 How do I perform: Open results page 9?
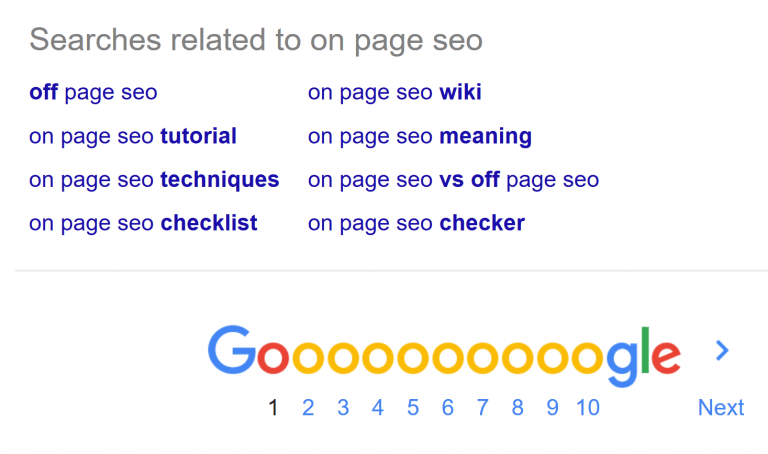tap(552, 407)
